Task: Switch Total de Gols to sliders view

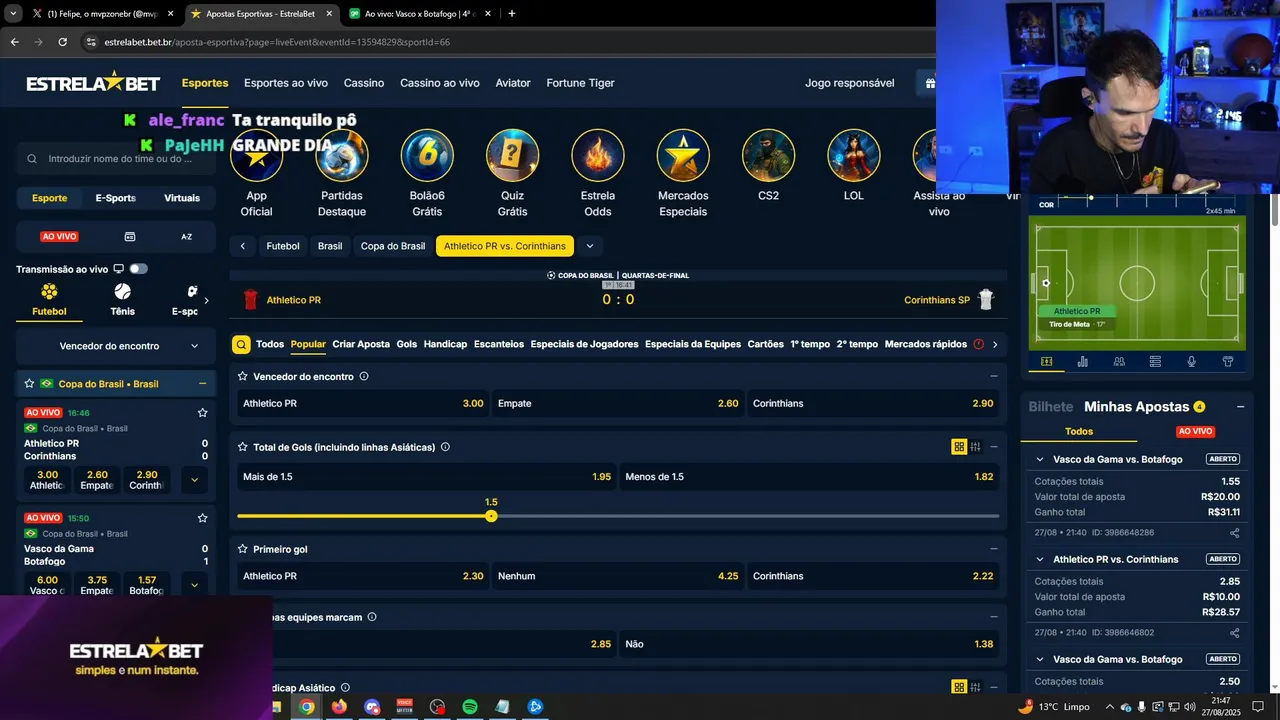Action: click(x=975, y=447)
